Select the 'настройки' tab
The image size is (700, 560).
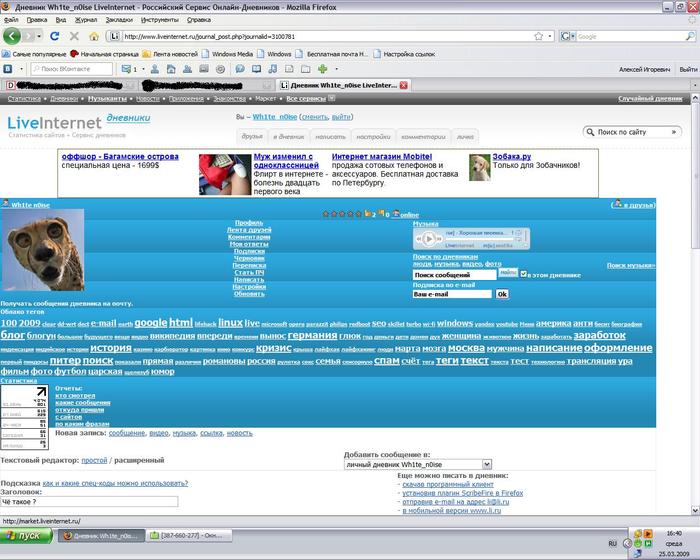(x=373, y=137)
